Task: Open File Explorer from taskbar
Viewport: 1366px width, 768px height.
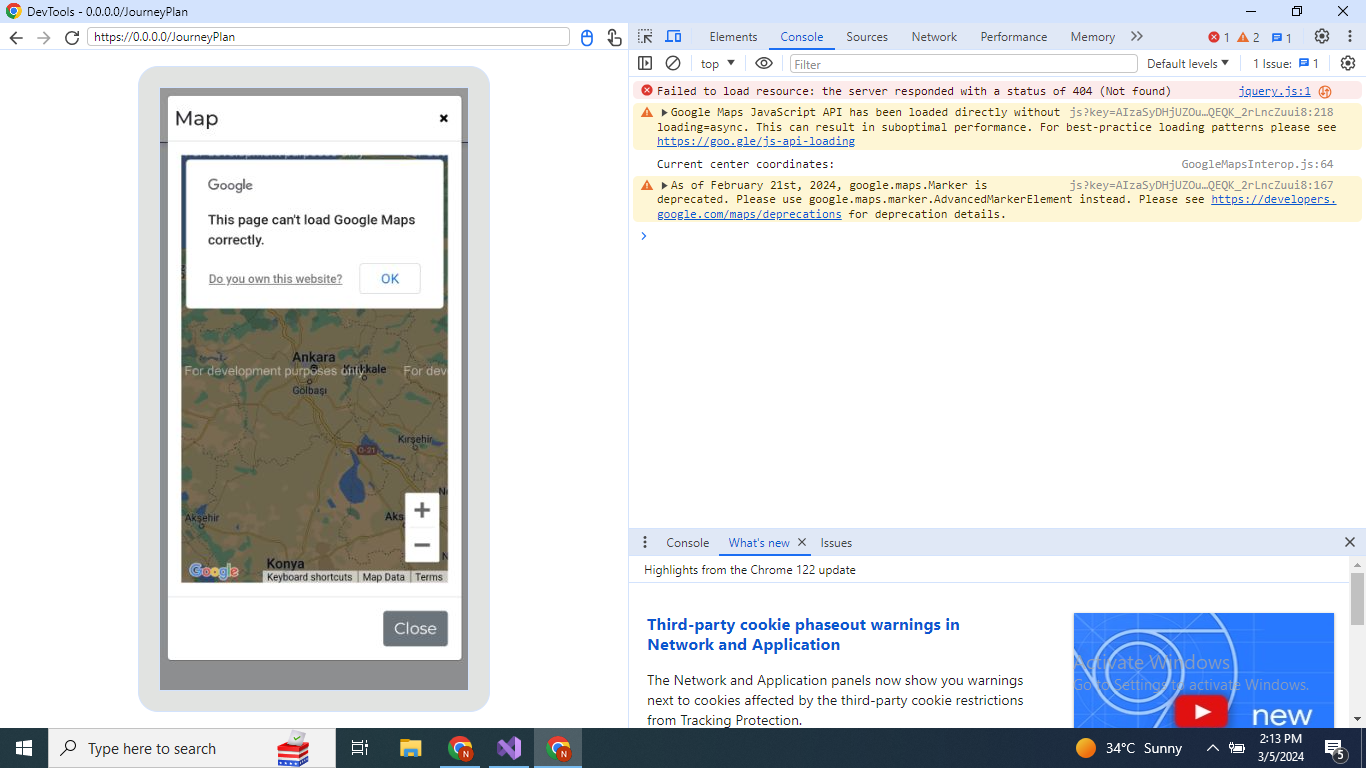Action: click(x=411, y=748)
